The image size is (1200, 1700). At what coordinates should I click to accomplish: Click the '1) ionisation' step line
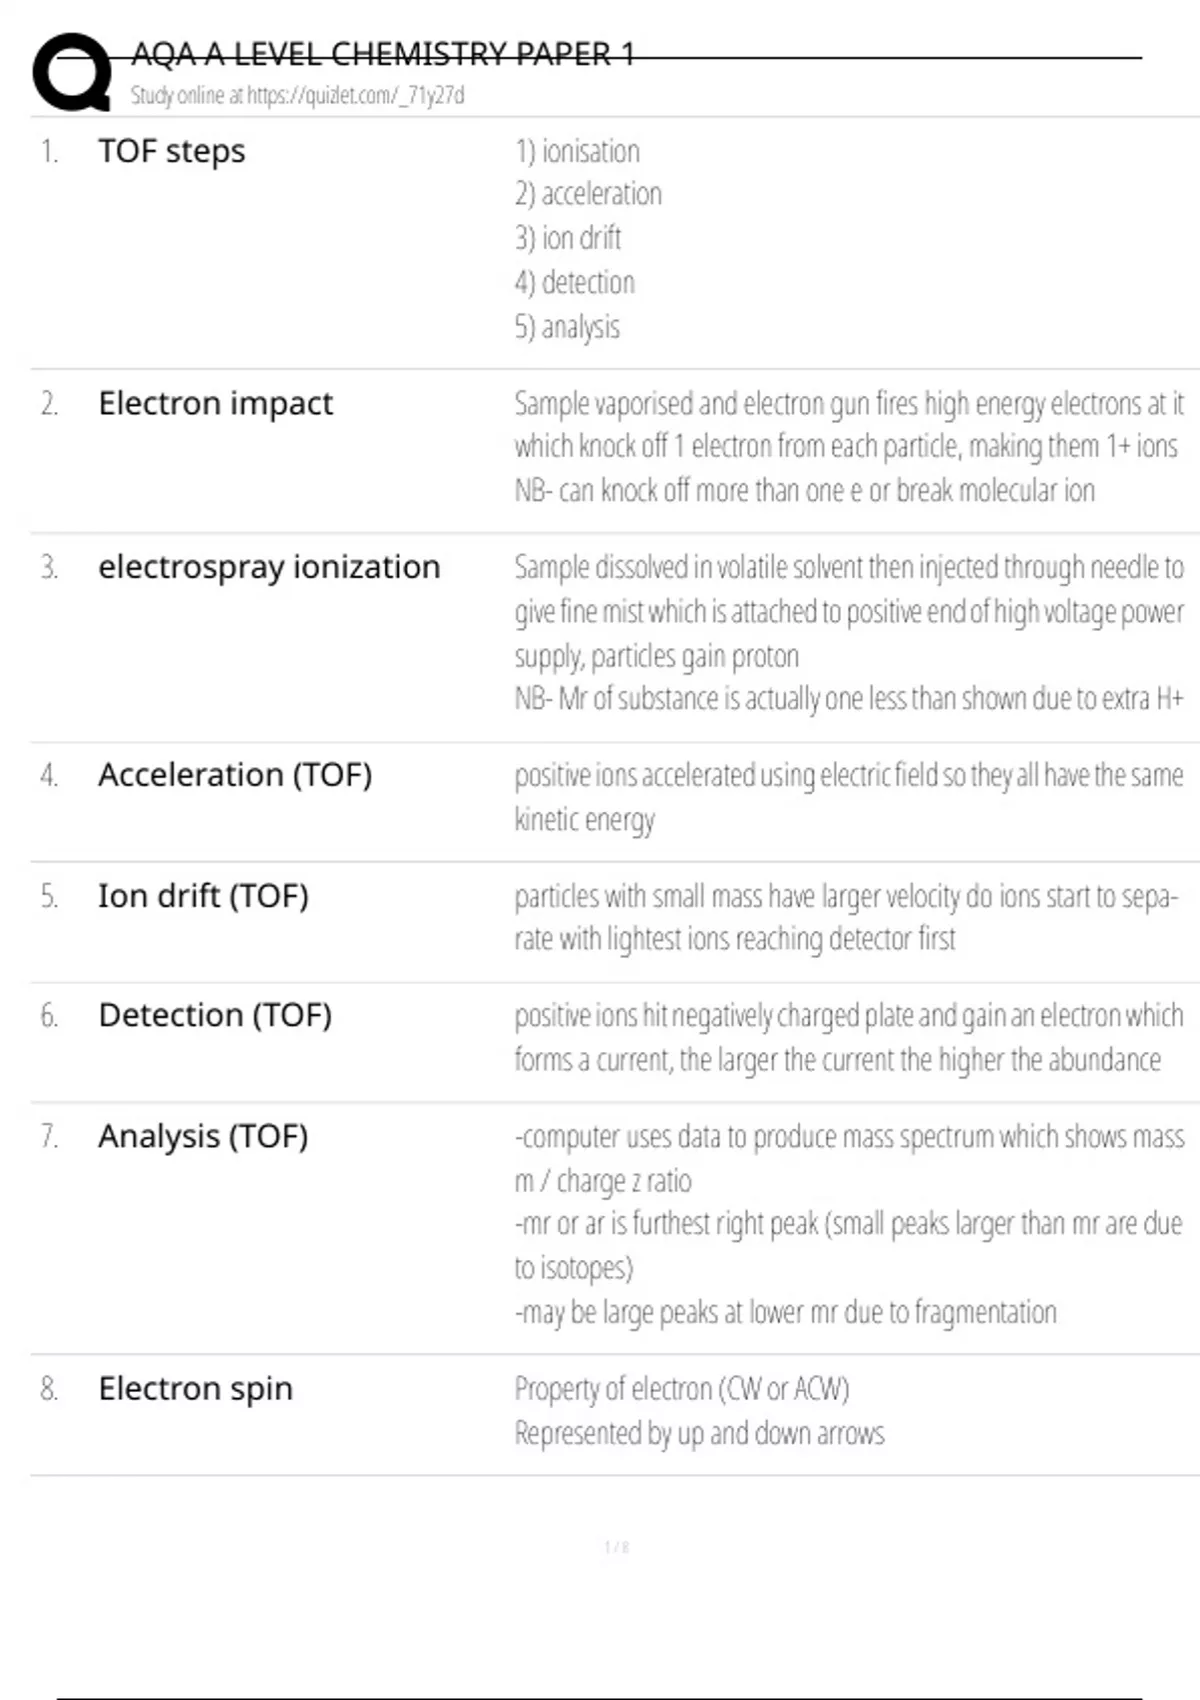click(577, 151)
